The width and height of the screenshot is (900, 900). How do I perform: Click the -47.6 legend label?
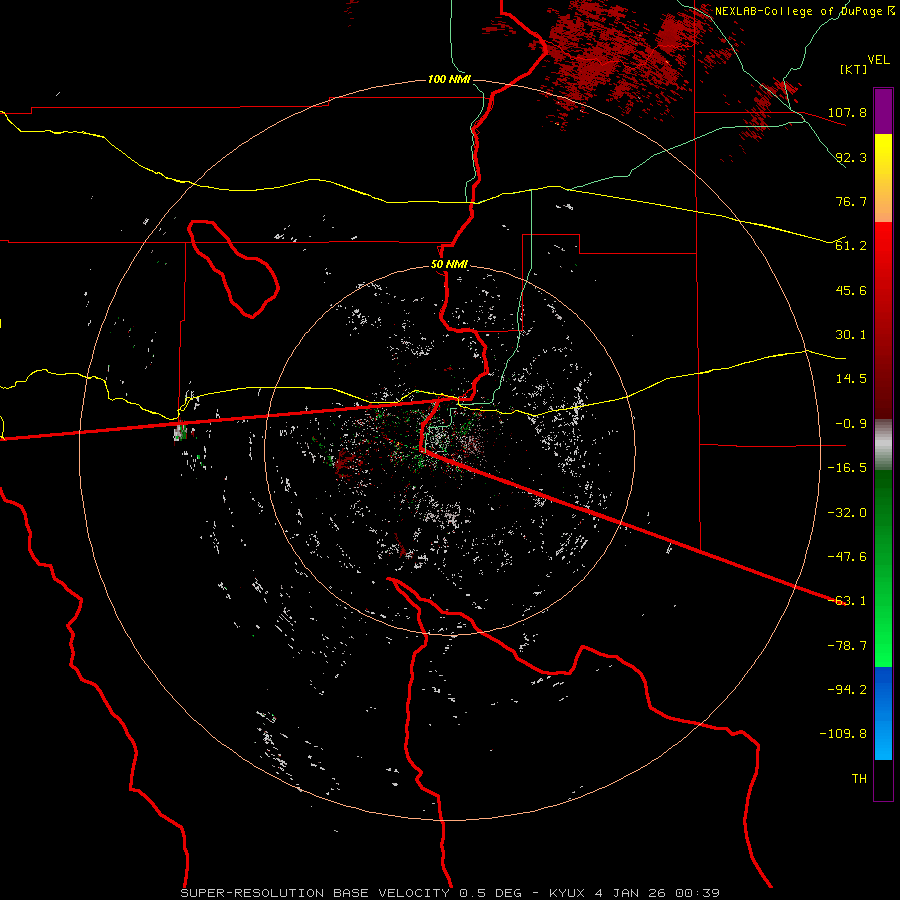click(847, 557)
